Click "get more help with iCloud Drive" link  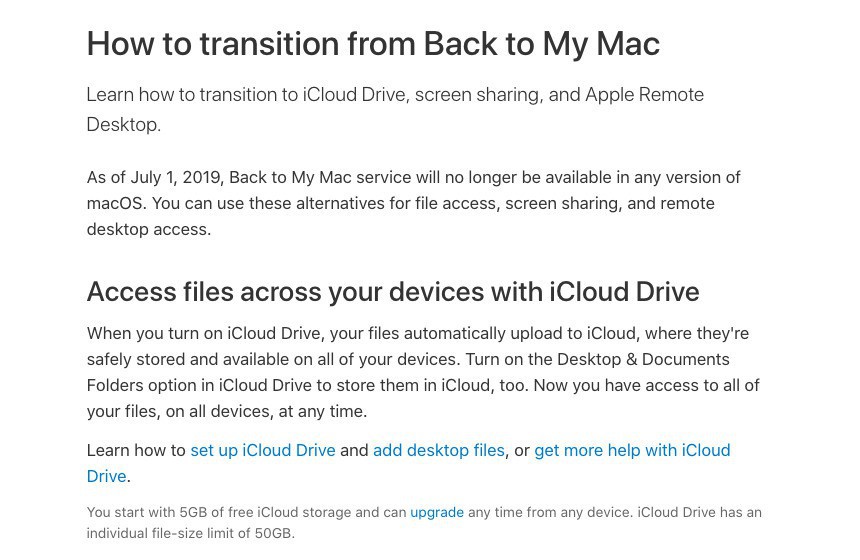click(x=632, y=451)
